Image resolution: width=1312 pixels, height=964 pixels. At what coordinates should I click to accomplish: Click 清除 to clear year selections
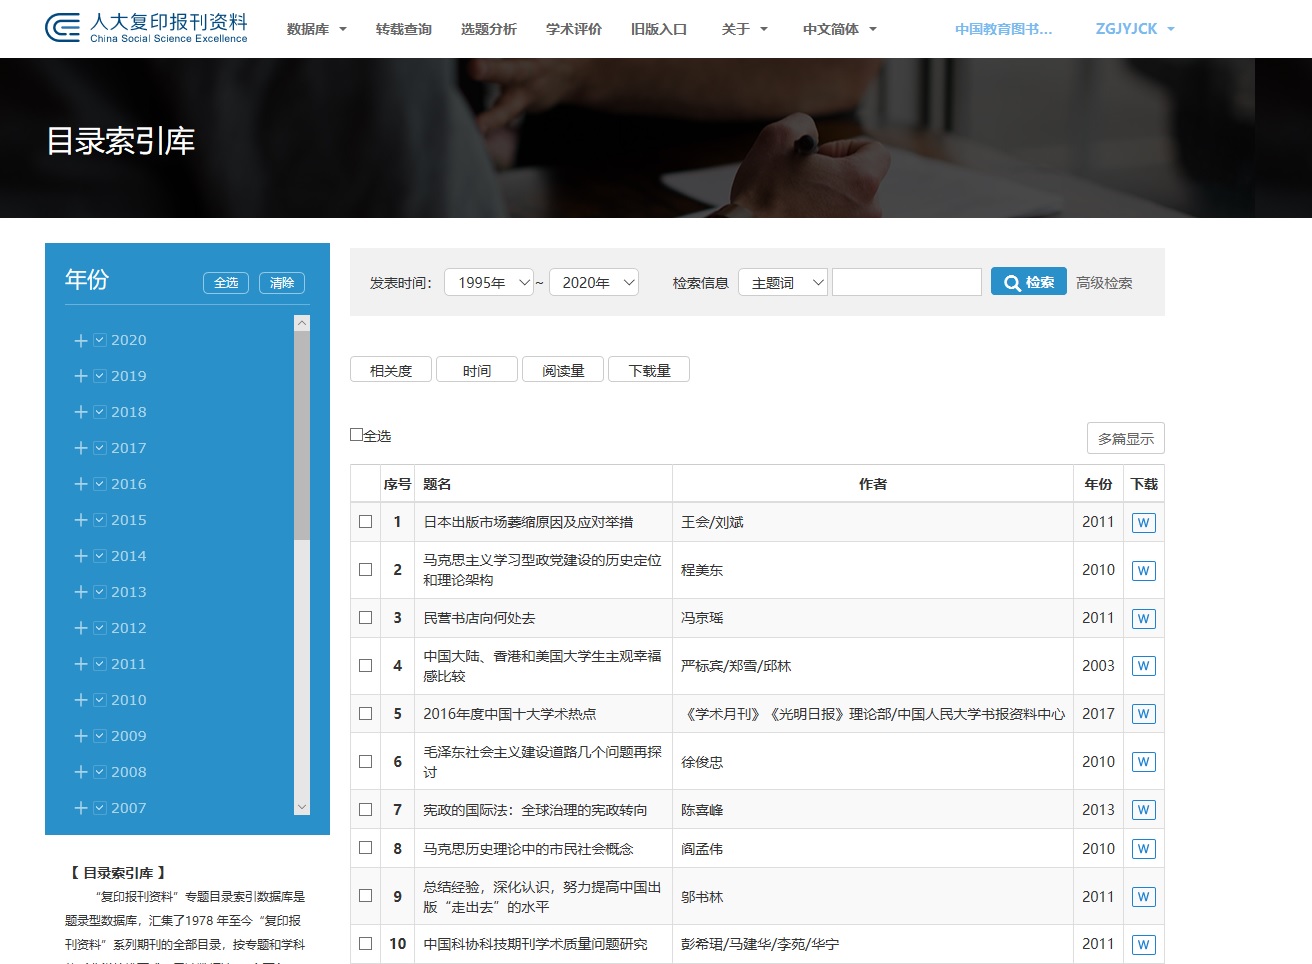pos(281,283)
